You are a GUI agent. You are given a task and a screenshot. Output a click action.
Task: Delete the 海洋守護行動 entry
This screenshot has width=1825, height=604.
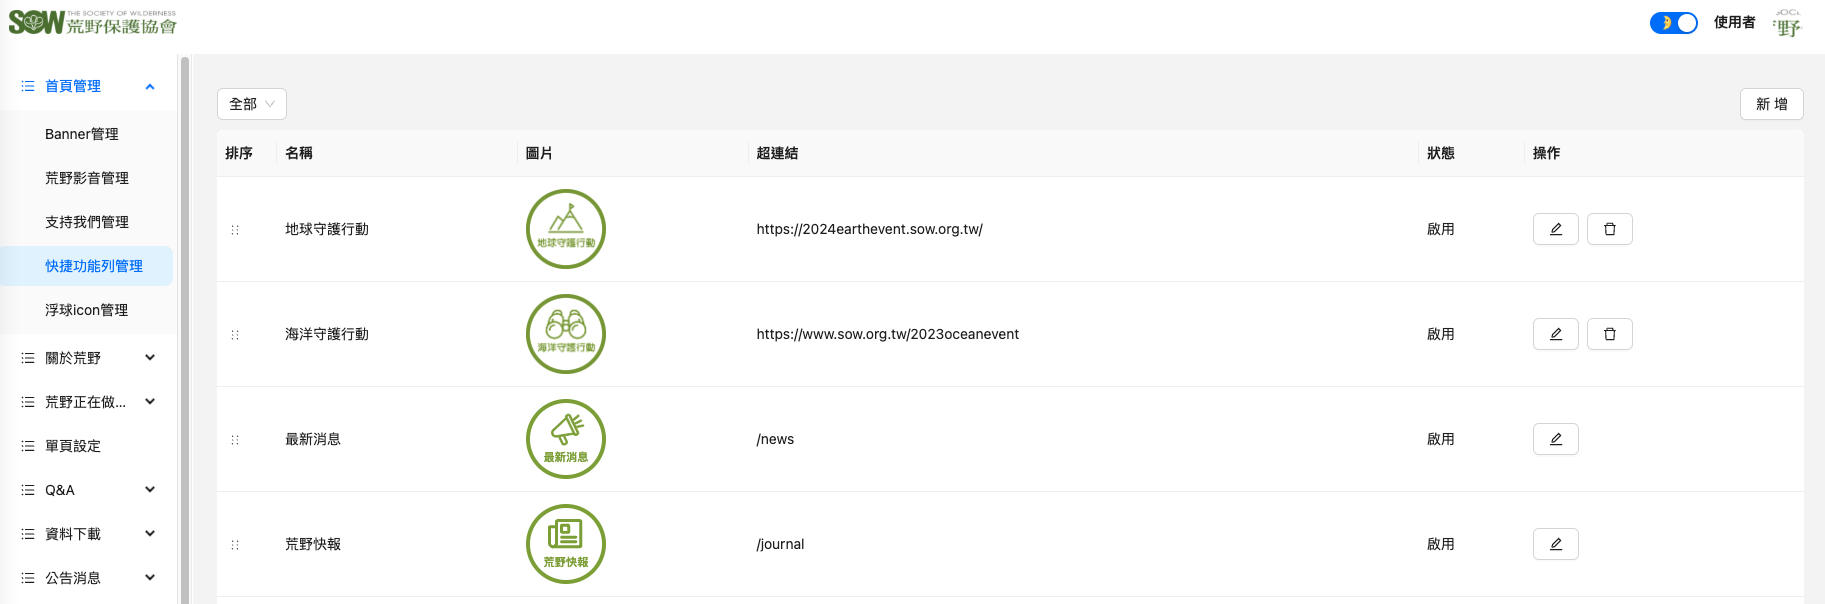click(x=1609, y=334)
